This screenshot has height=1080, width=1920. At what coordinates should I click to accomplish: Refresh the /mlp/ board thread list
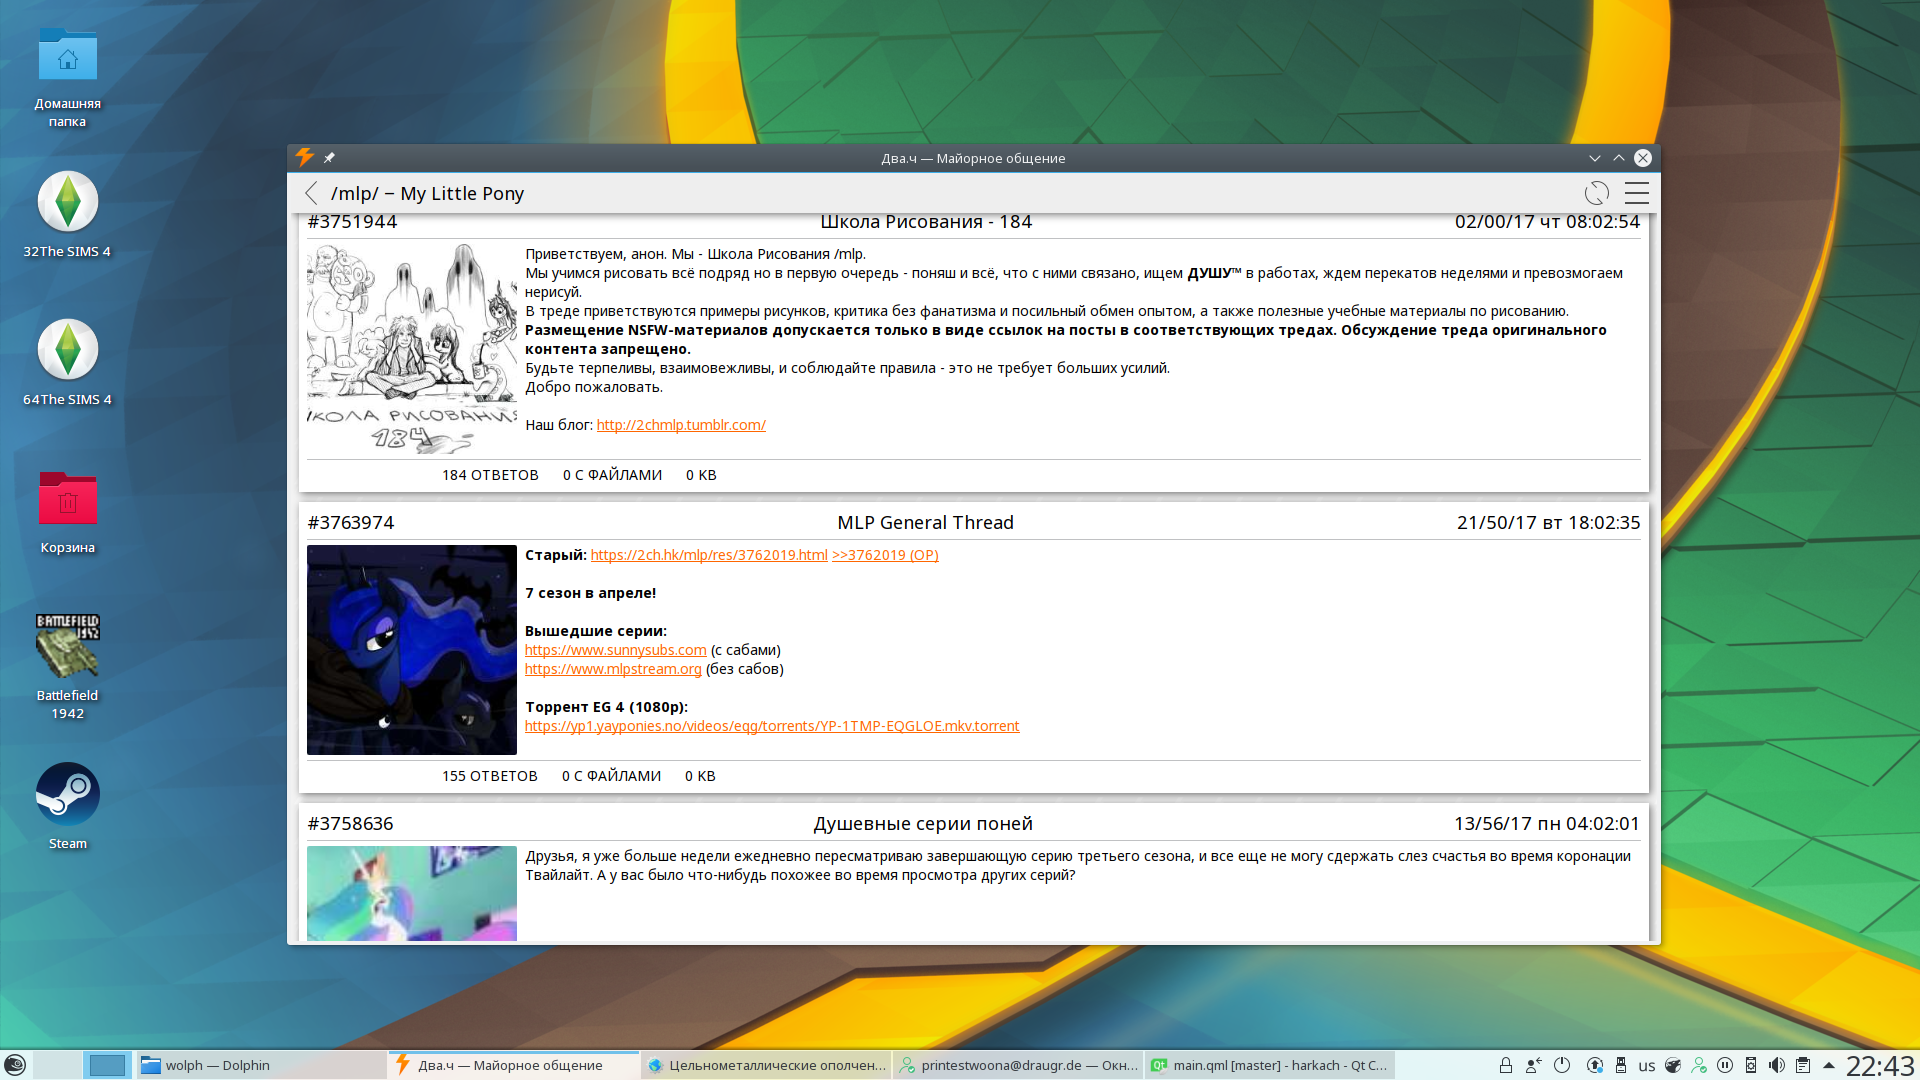[1597, 193]
